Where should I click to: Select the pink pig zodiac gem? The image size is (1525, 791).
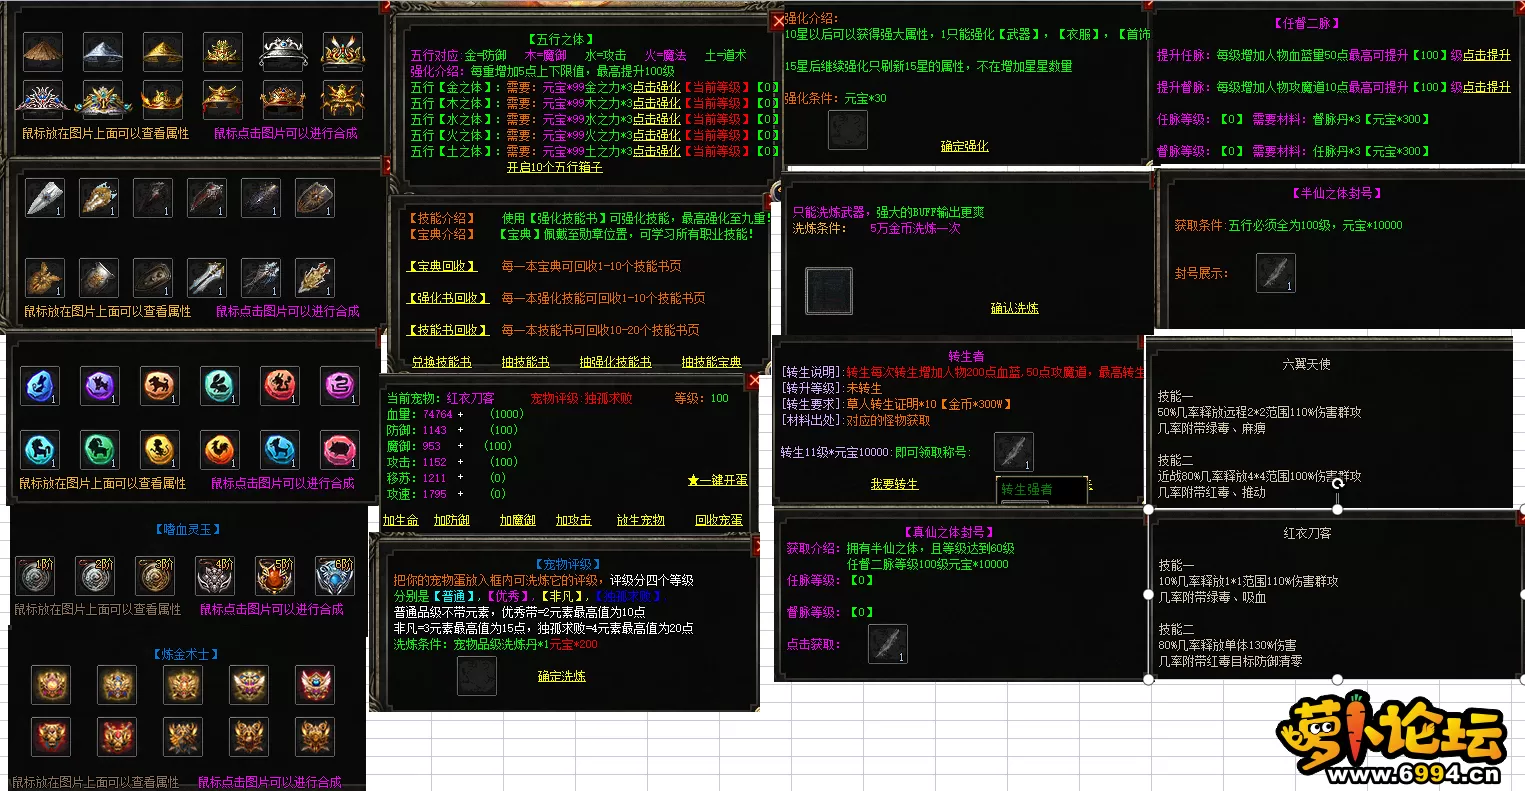point(340,450)
